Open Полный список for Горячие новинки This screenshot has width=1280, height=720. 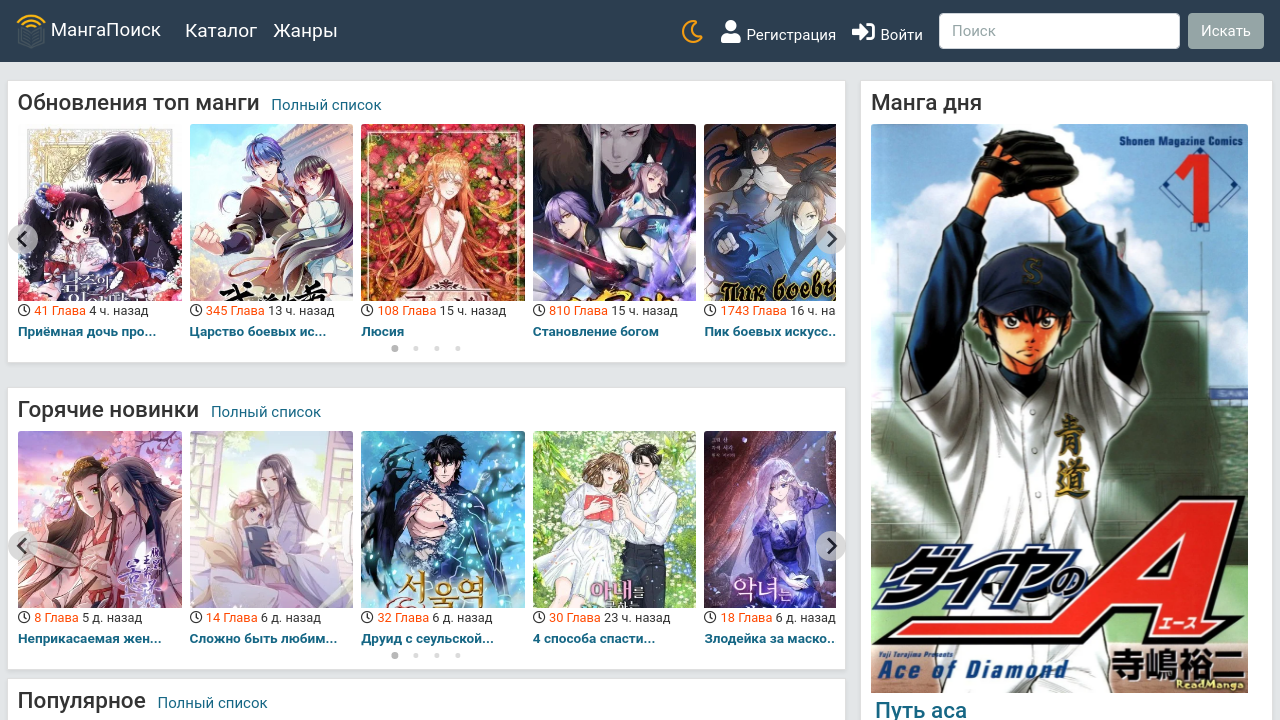(266, 412)
